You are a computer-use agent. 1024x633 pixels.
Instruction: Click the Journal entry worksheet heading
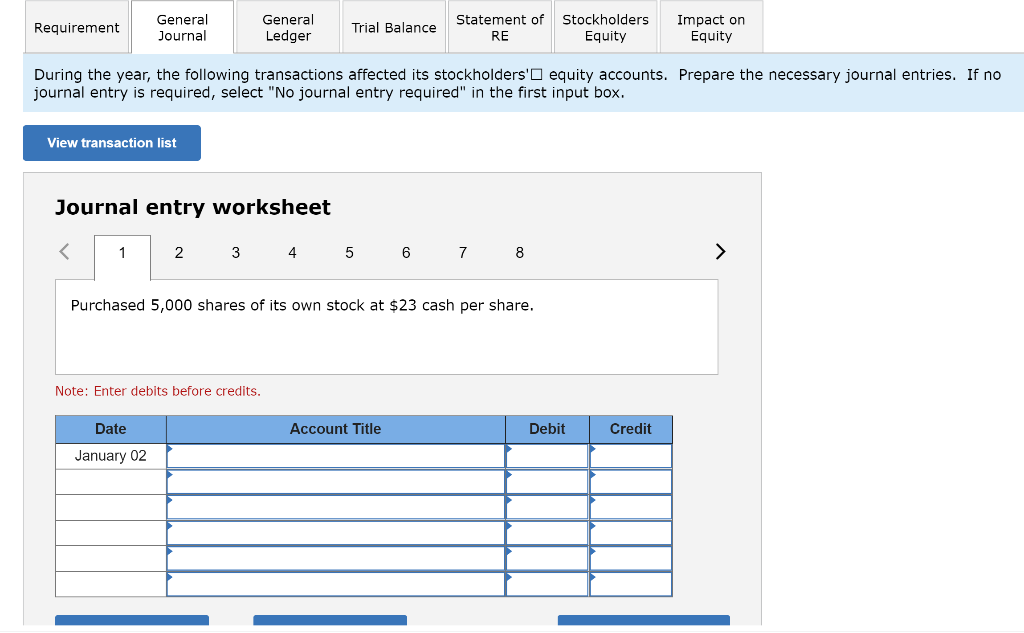(193, 208)
